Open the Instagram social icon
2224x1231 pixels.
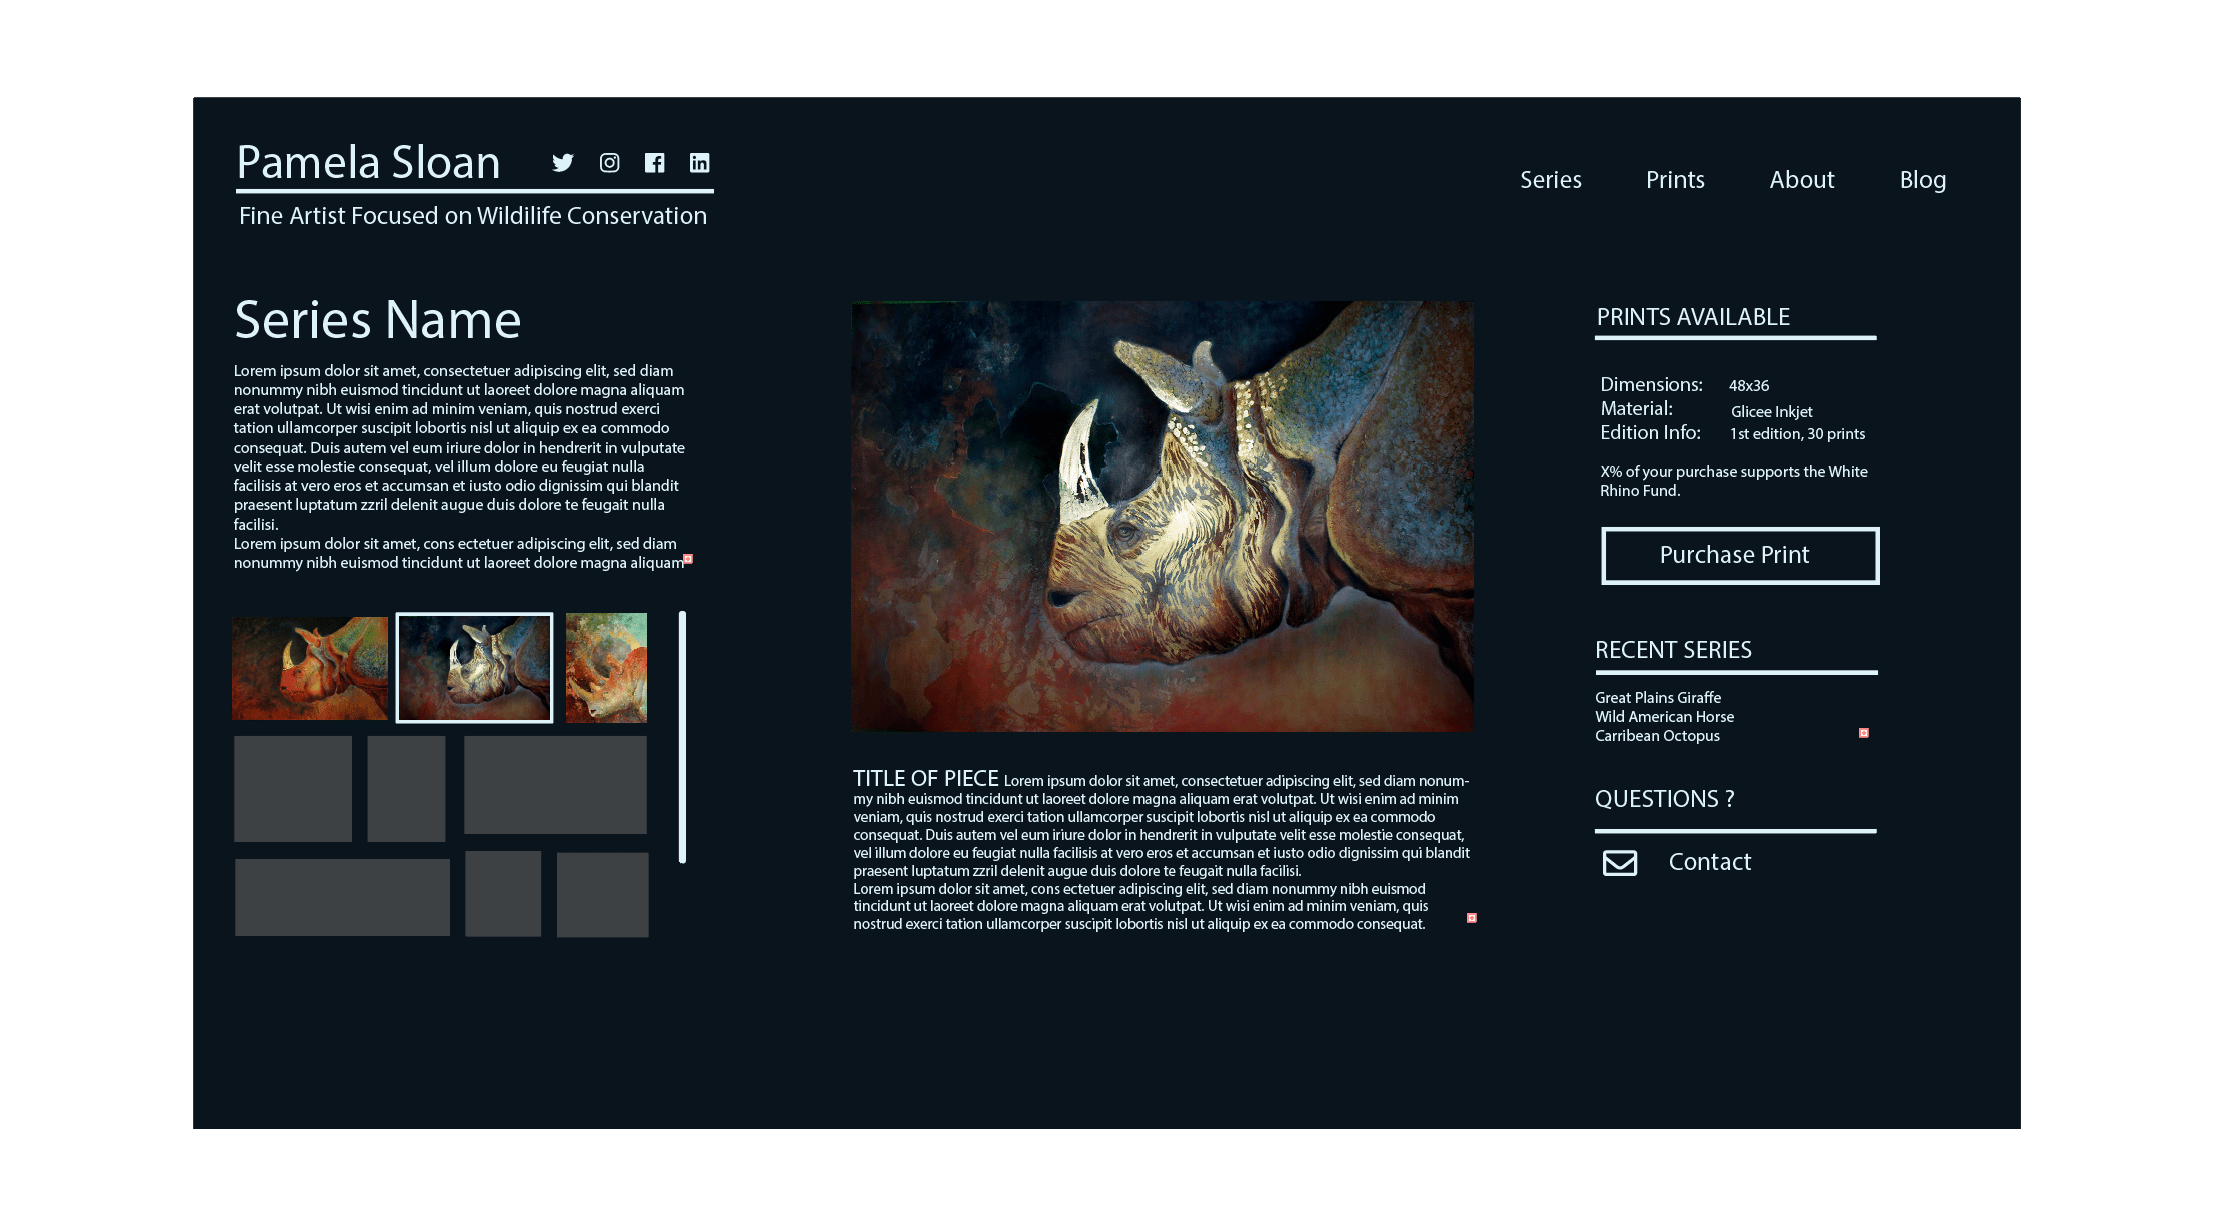point(609,163)
